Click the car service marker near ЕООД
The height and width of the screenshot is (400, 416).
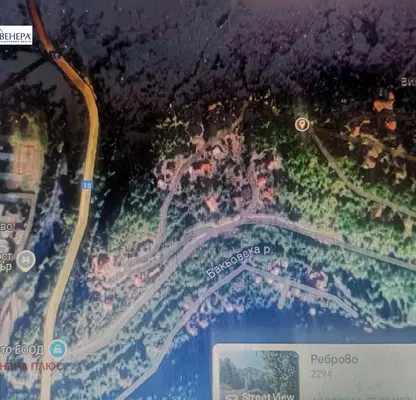[58, 350]
